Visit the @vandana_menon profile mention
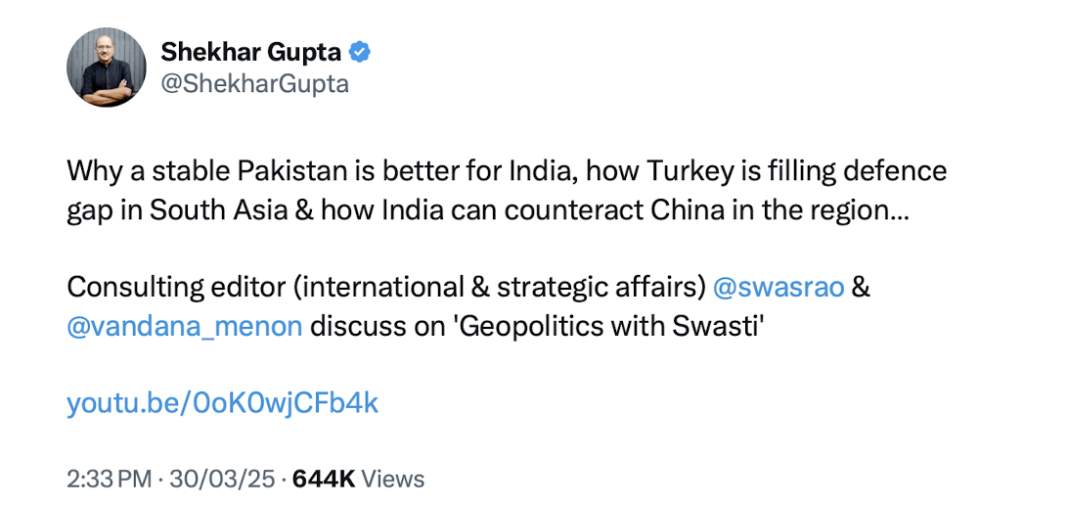Image resolution: width=1068 pixels, height=505 pixels. (x=184, y=326)
